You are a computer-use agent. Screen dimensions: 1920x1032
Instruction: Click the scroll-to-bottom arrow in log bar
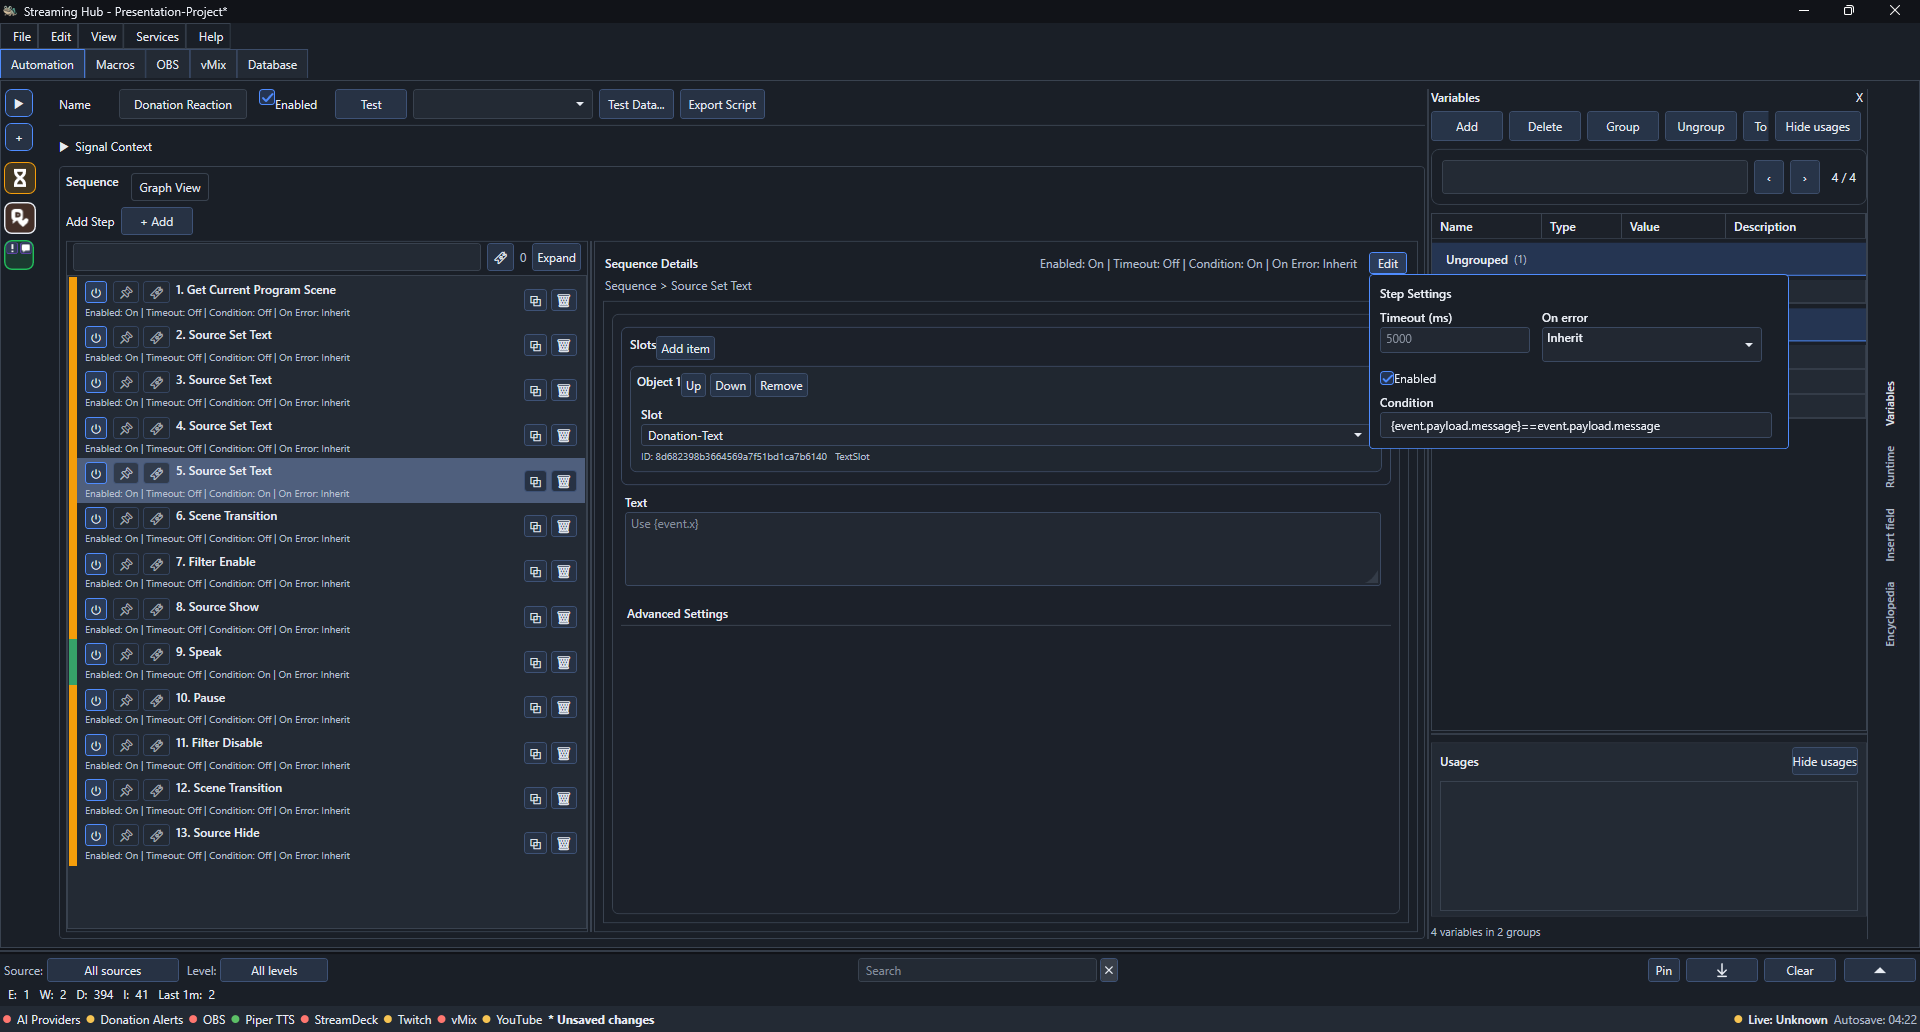[1721, 971]
